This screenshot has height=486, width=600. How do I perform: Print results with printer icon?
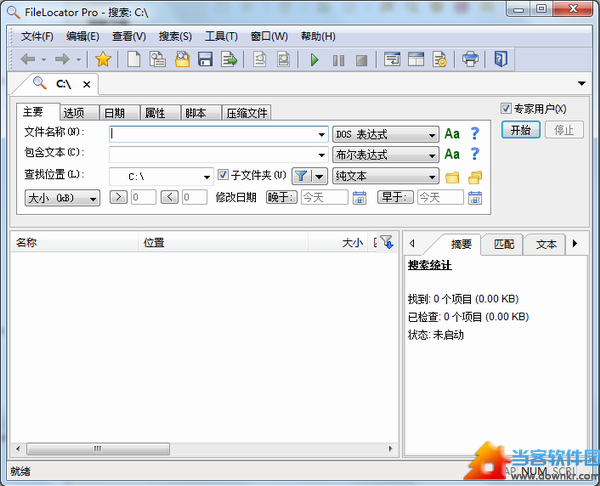pyautogui.click(x=470, y=59)
